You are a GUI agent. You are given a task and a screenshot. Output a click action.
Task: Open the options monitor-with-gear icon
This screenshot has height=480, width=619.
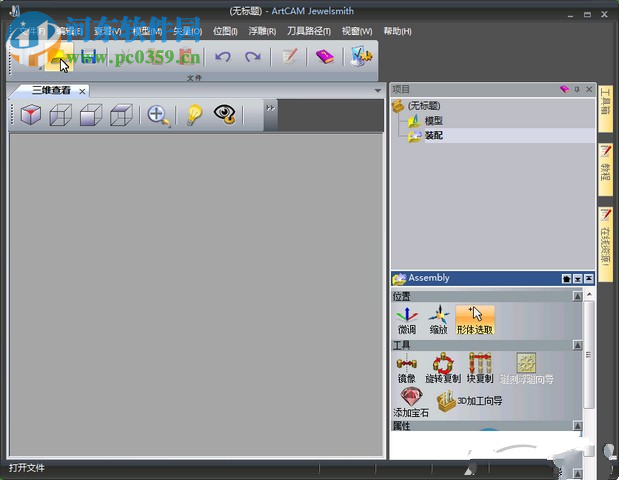[361, 56]
